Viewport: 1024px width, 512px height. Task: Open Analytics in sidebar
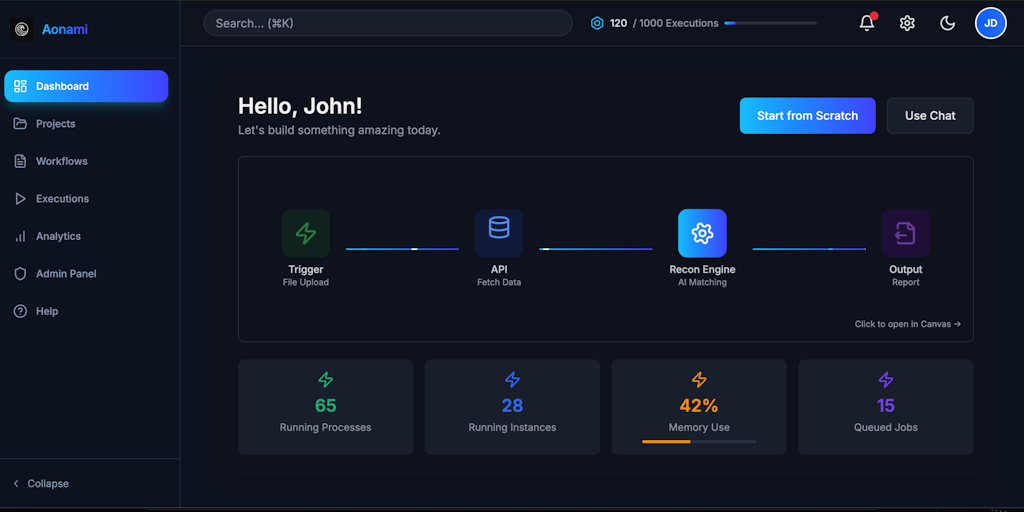tap(86, 236)
